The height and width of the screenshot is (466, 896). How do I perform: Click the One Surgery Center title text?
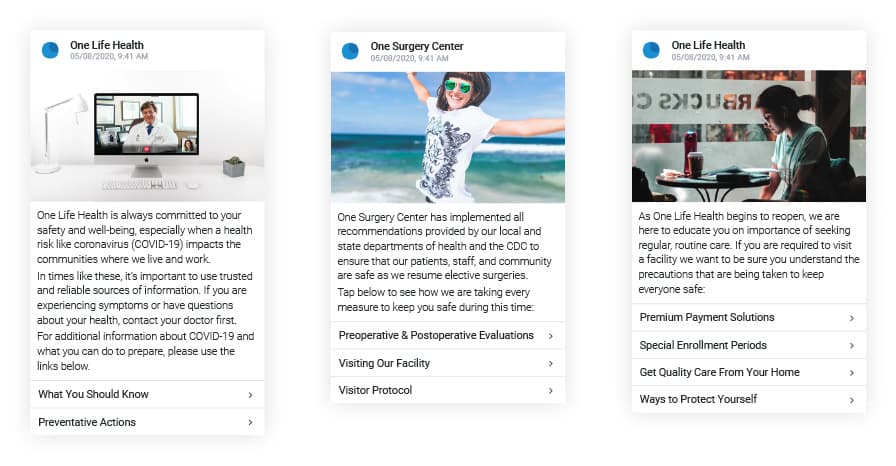[x=417, y=46]
